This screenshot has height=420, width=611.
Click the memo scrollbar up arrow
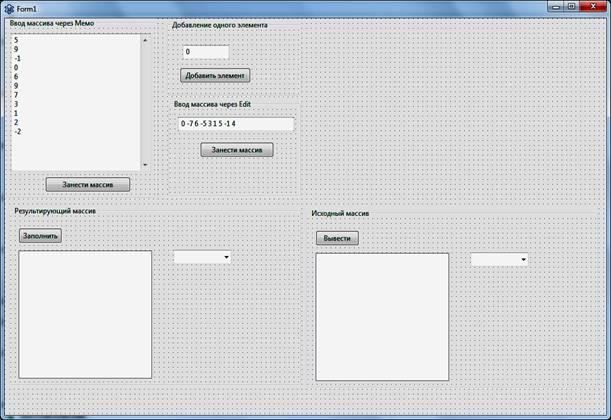[145, 40]
